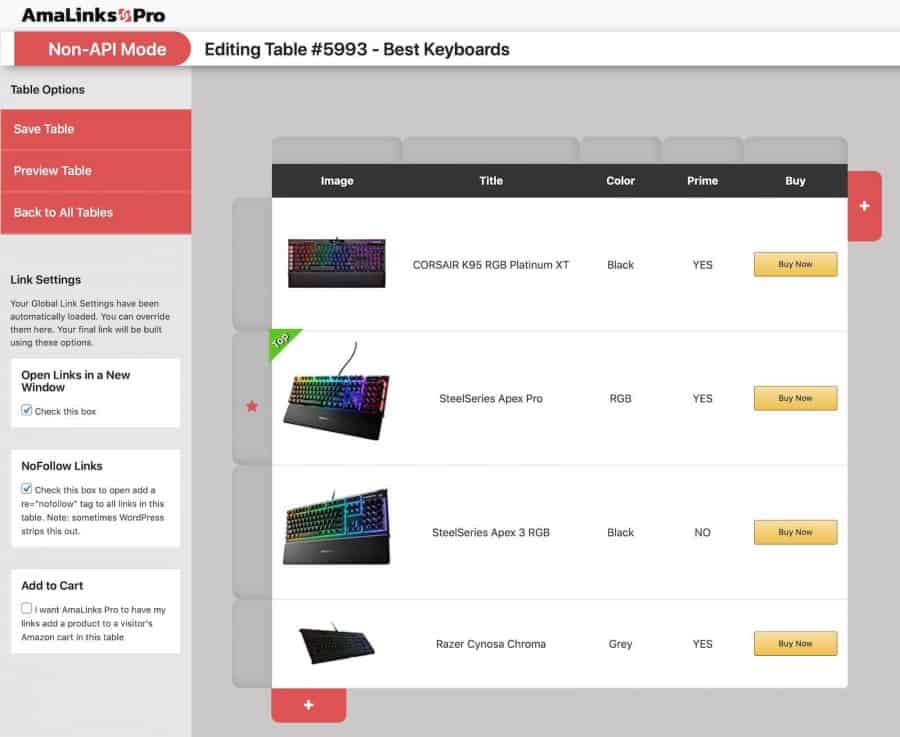The image size is (900, 737).
Task: Click the row handle beside CORSAIR K95 row
Action: (252, 264)
